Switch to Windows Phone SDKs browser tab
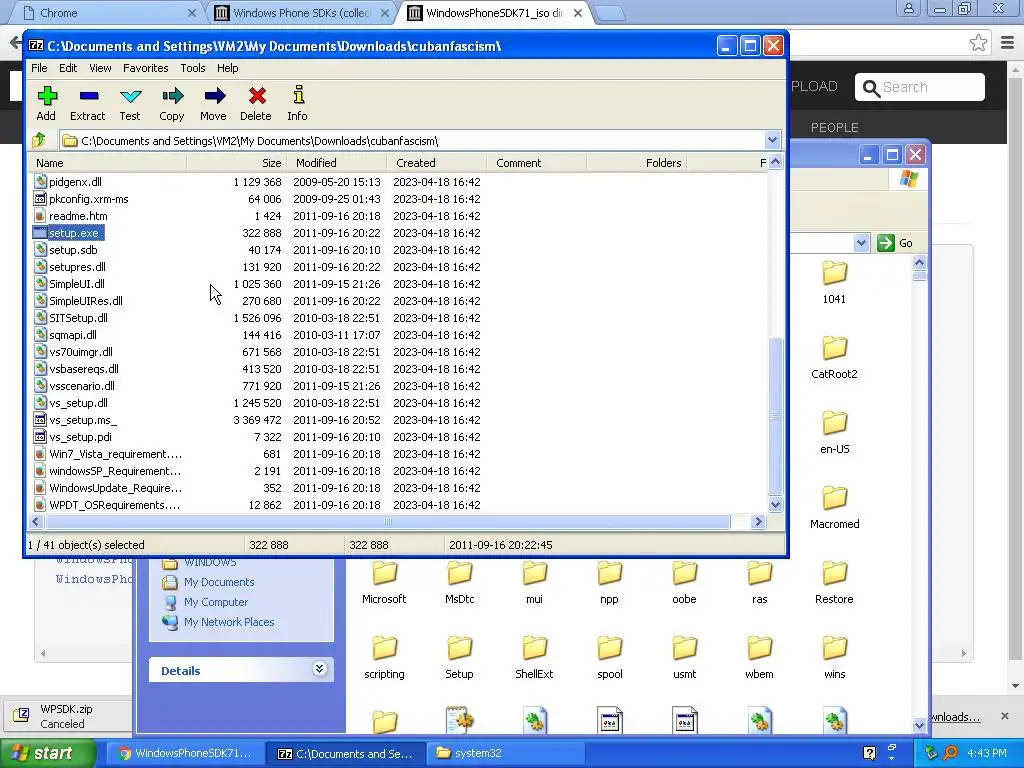 click(302, 13)
